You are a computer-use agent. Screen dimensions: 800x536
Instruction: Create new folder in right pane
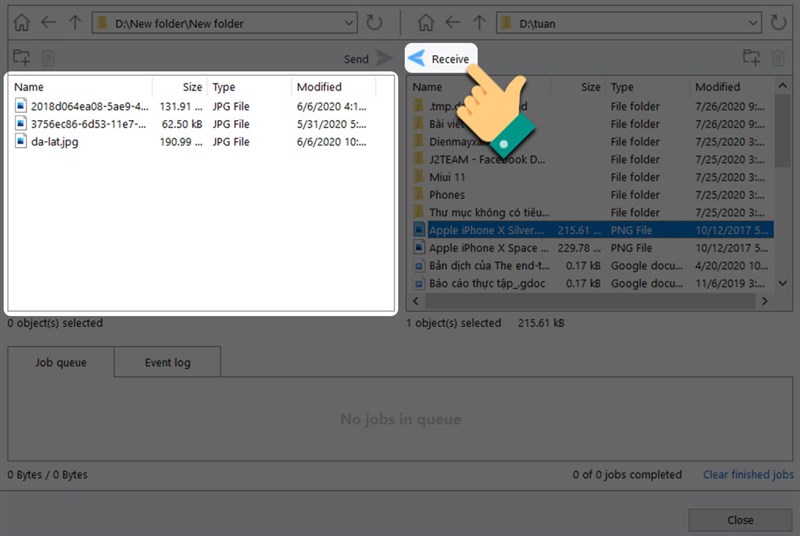pos(752,58)
